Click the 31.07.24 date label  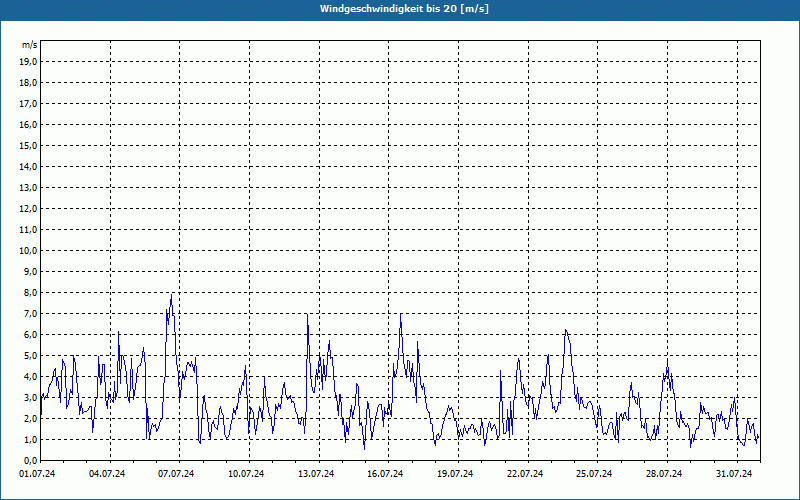click(734, 474)
